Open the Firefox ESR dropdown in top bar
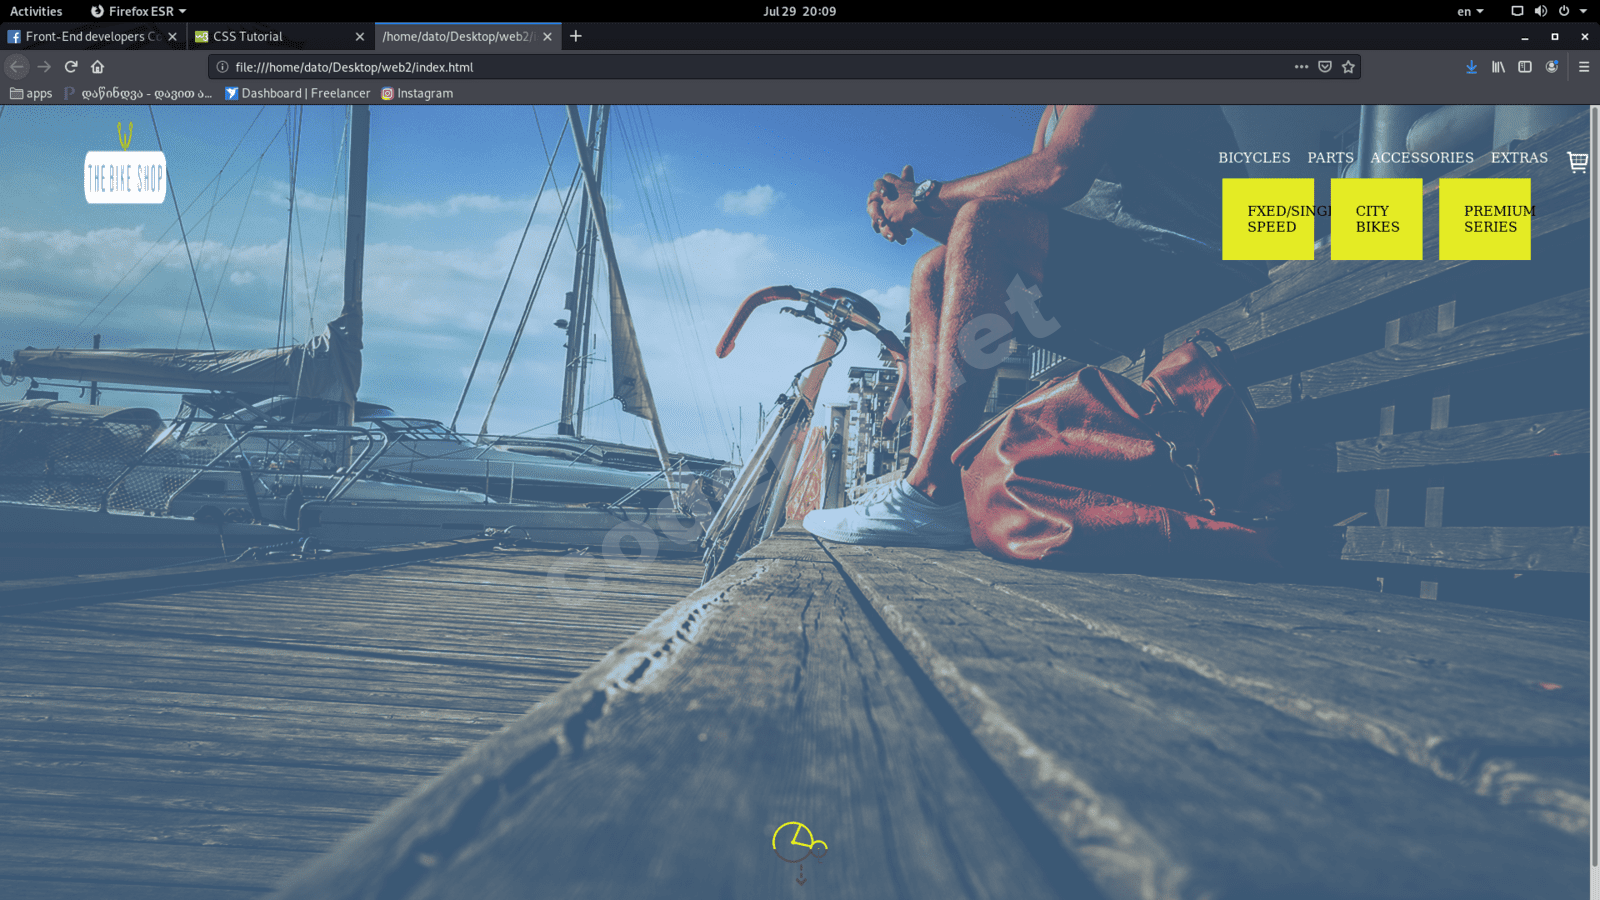1600x900 pixels. coord(137,11)
